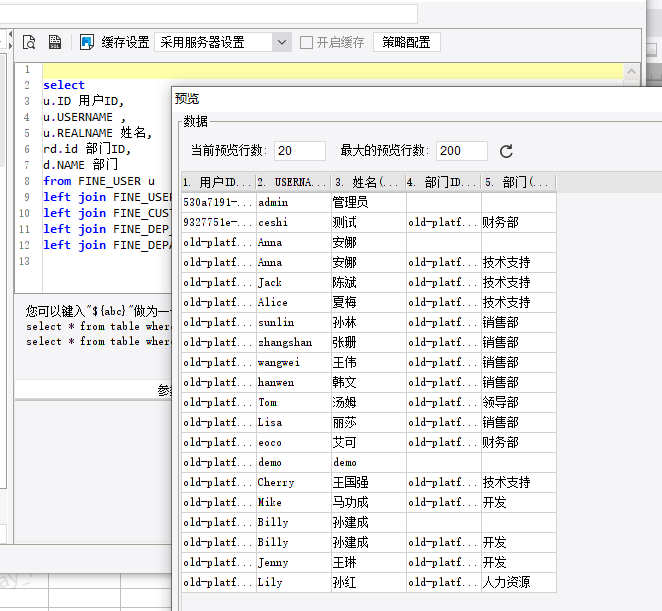
Task: Select the zhangshan username cell
Action: 293,342
